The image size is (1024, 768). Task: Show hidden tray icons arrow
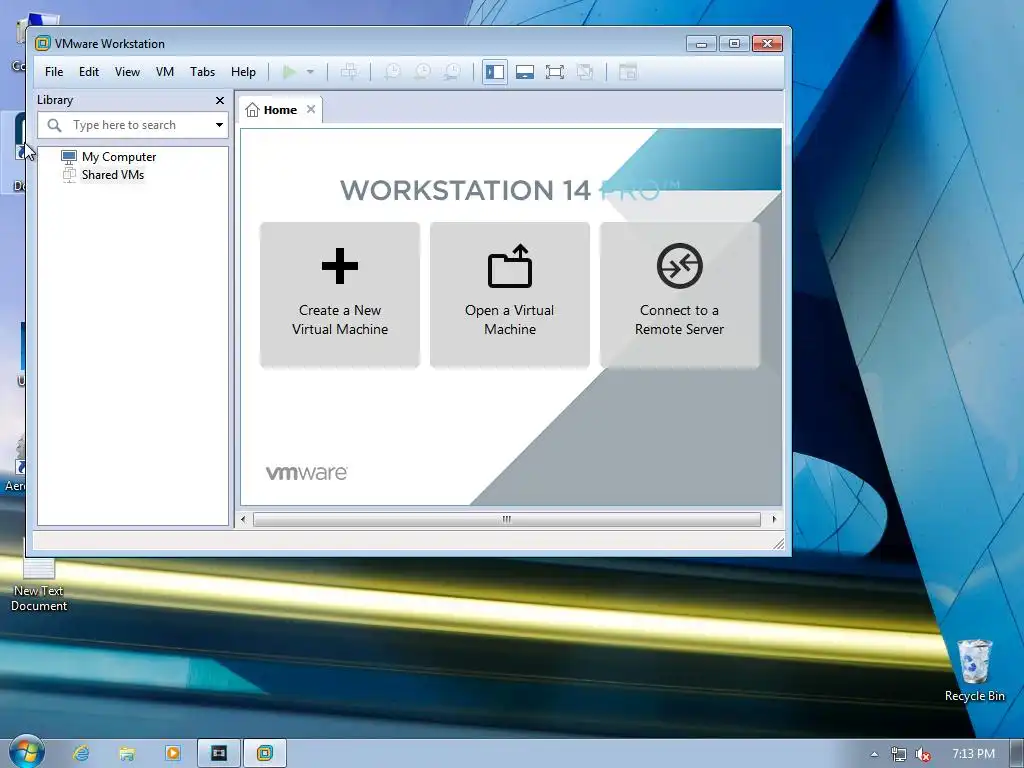(874, 754)
